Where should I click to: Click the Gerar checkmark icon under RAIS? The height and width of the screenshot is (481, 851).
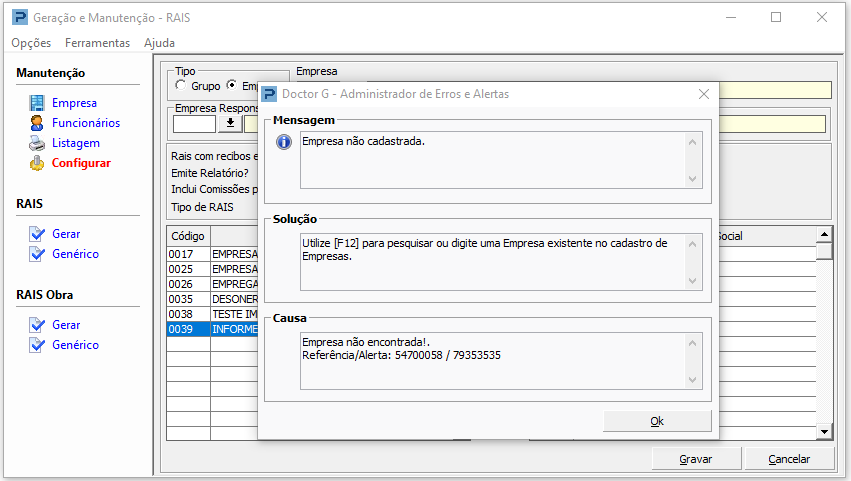tap(37, 234)
